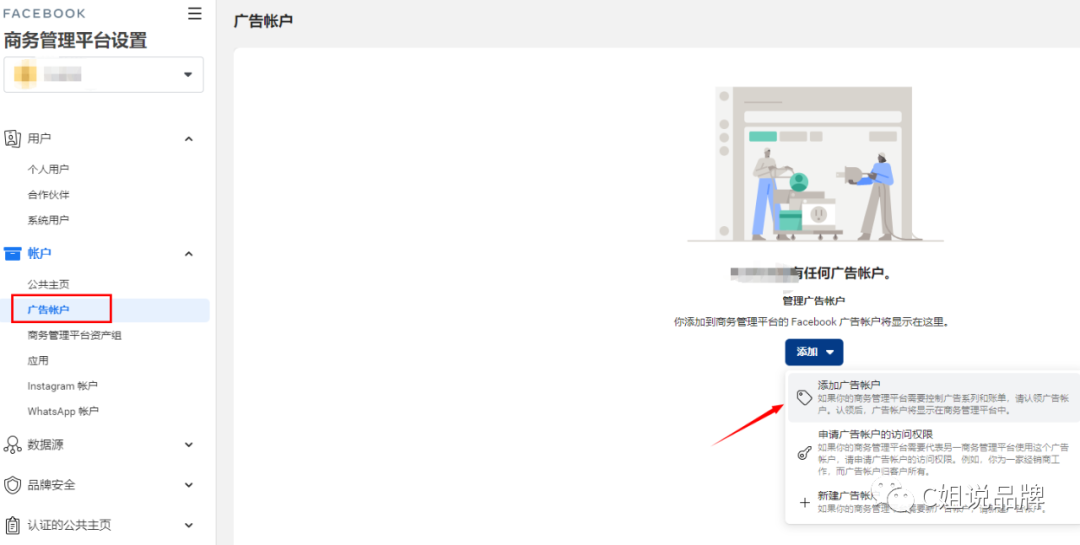Click the 商务管理平台设置 heading

click(x=76, y=41)
